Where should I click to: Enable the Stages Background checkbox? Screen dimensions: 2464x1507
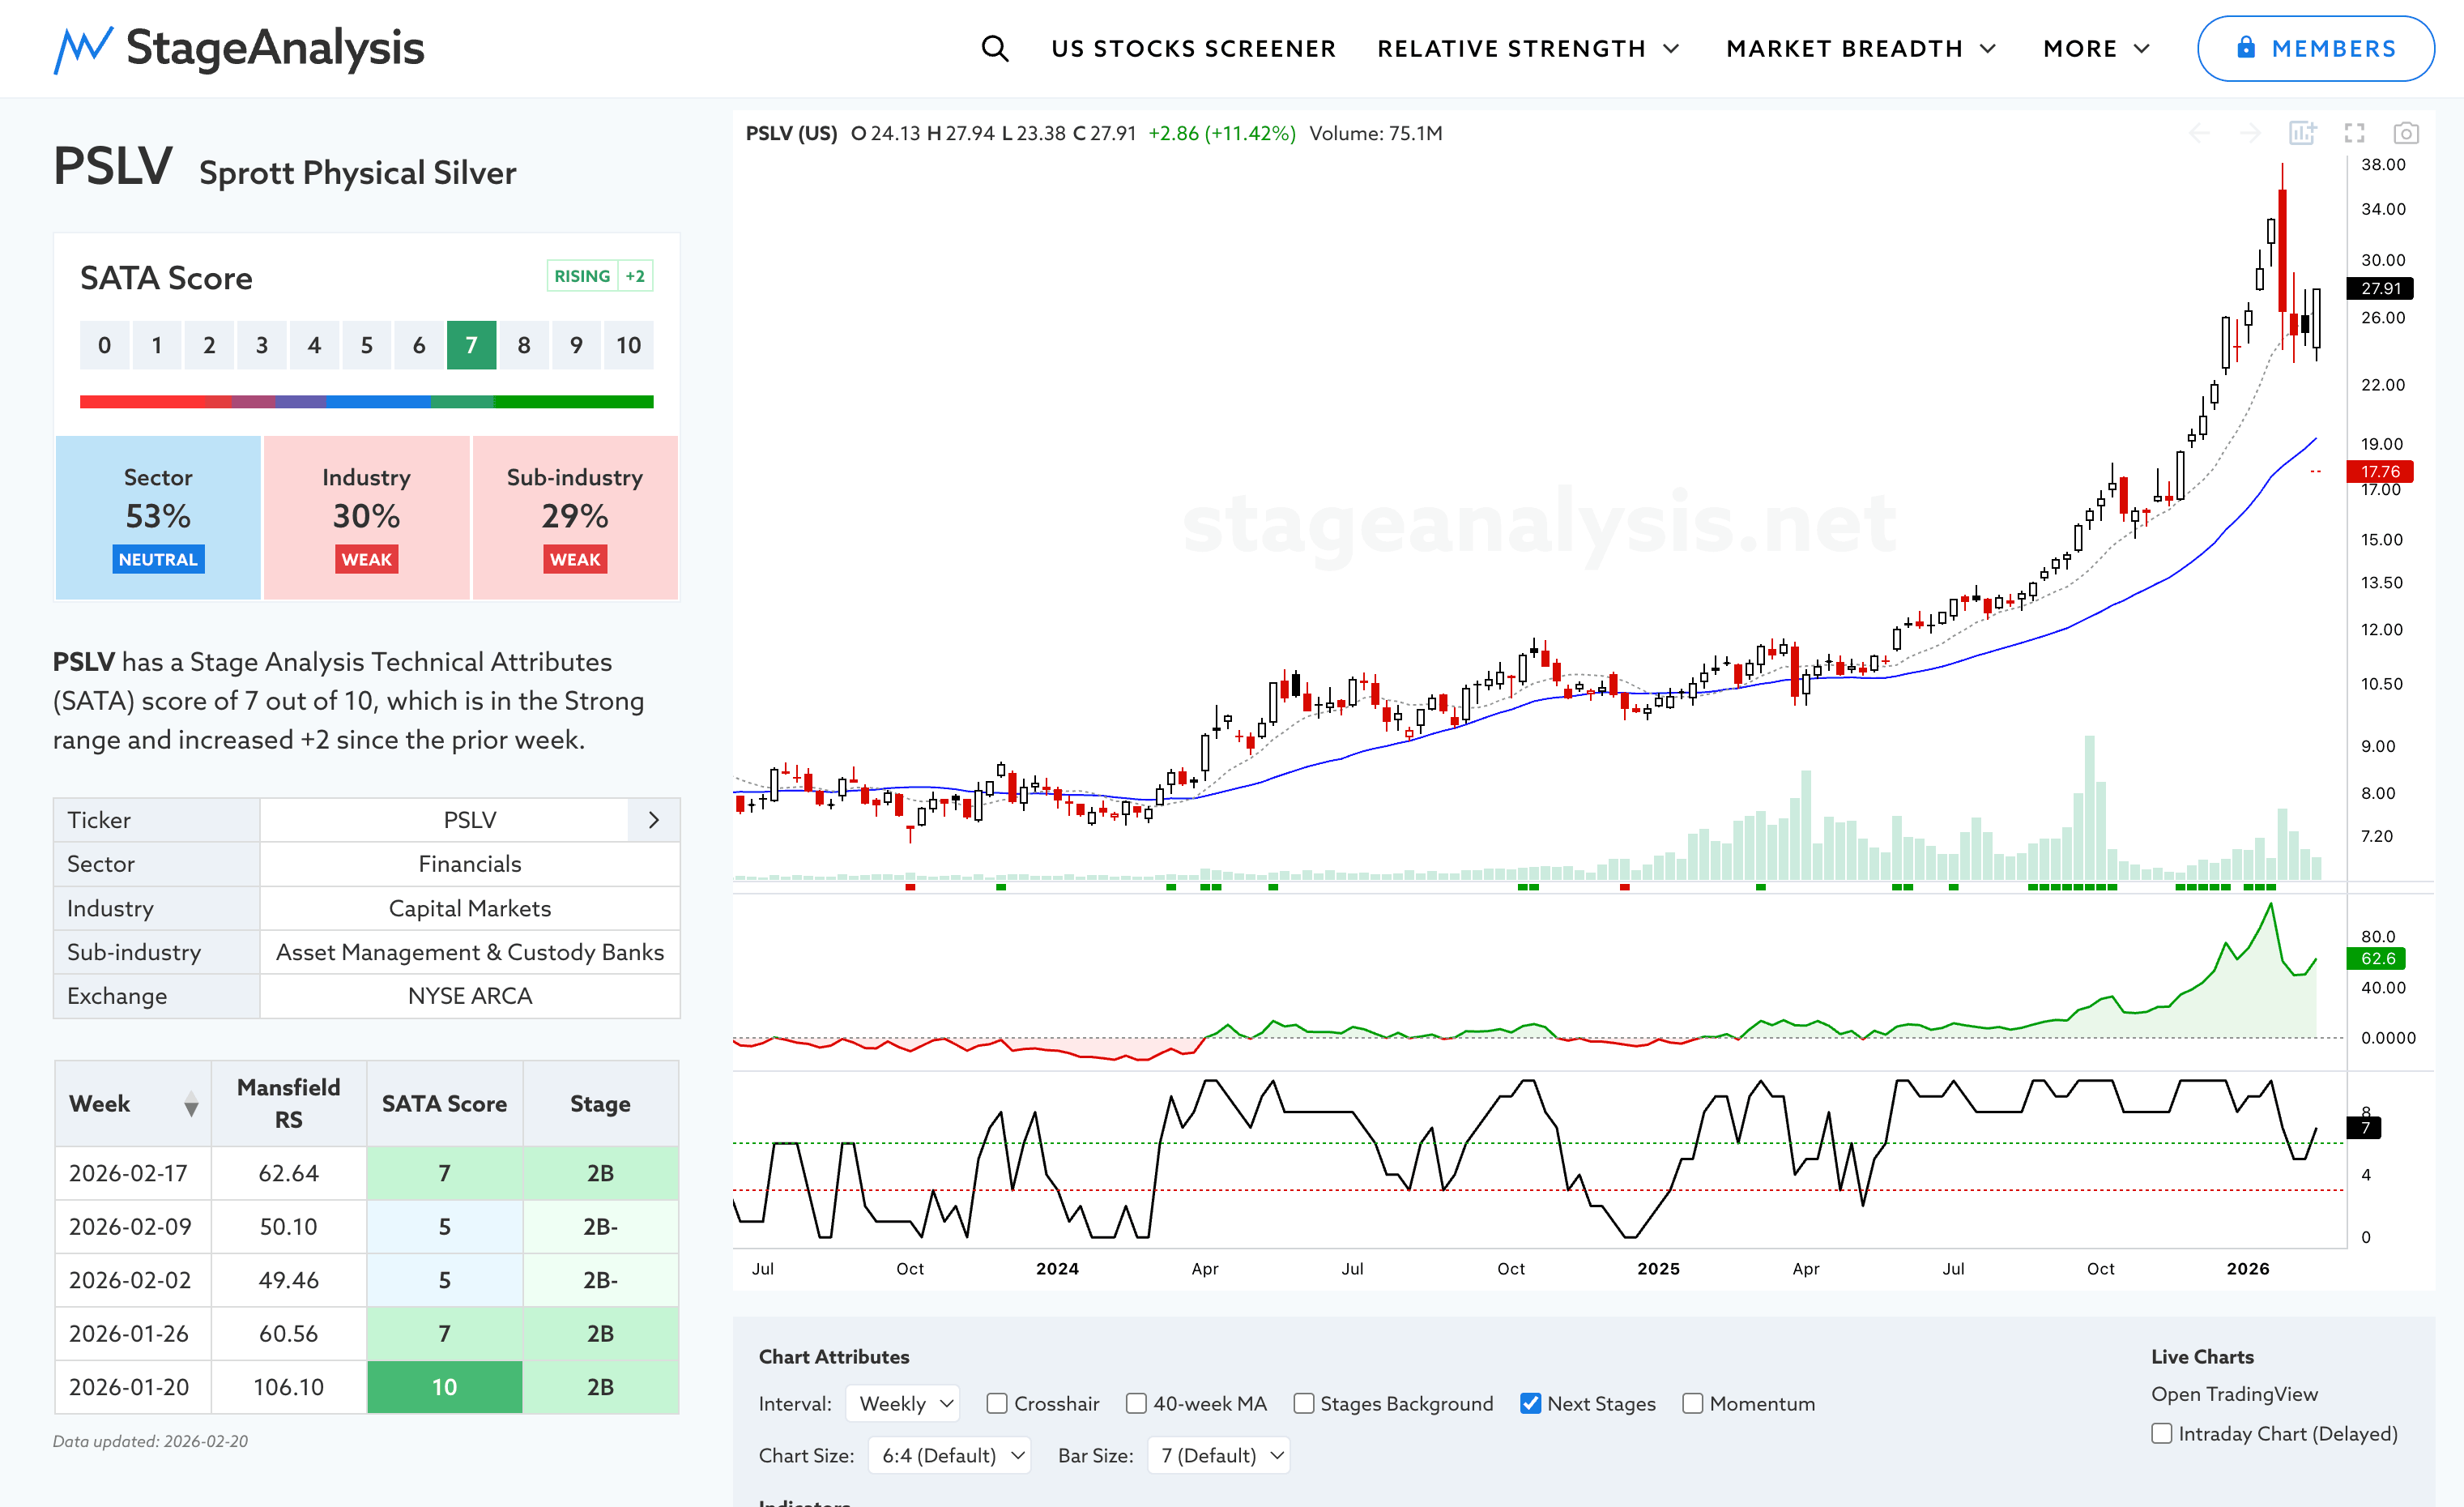(x=1303, y=1403)
